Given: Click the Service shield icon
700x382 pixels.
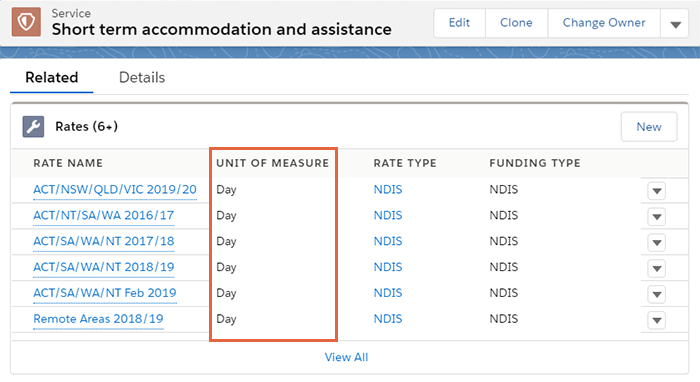Looking at the screenshot, I should point(26,22).
